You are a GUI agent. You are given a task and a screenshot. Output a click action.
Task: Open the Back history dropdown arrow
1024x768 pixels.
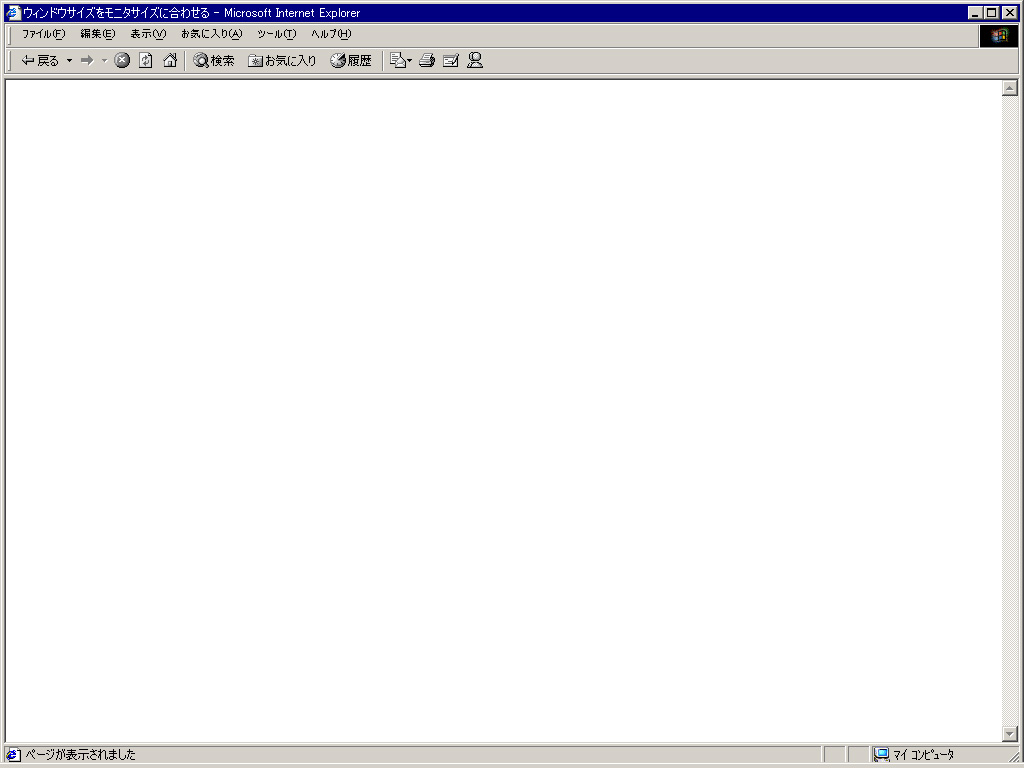(69, 61)
